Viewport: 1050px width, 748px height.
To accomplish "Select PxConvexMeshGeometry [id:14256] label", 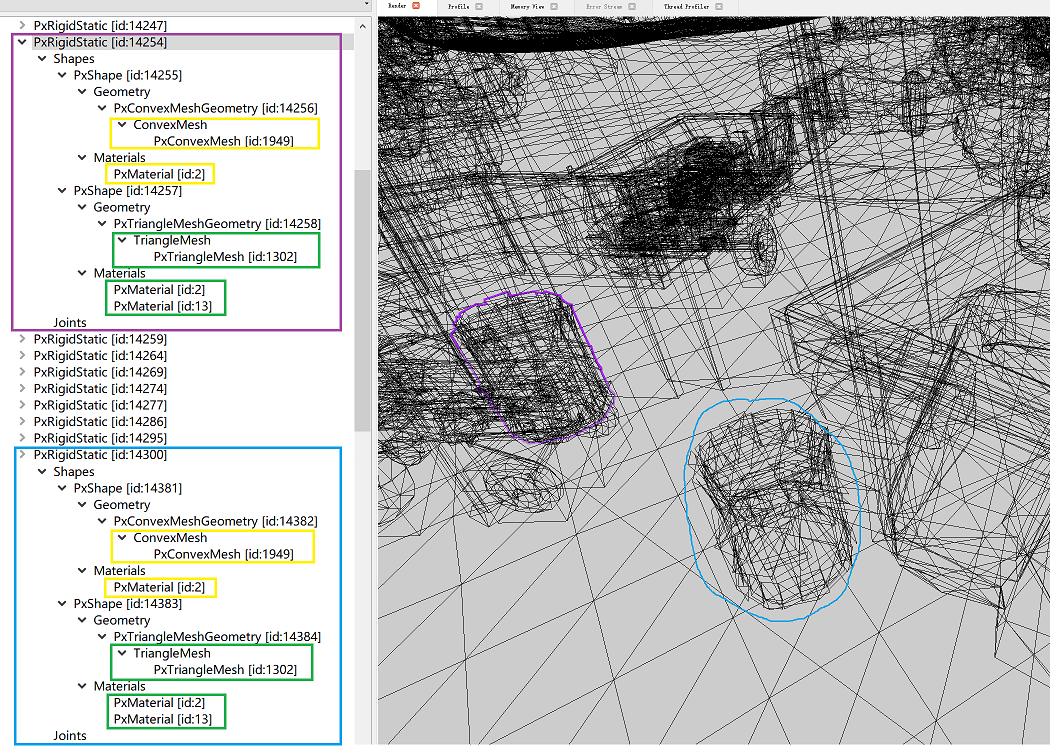I will pos(216,108).
